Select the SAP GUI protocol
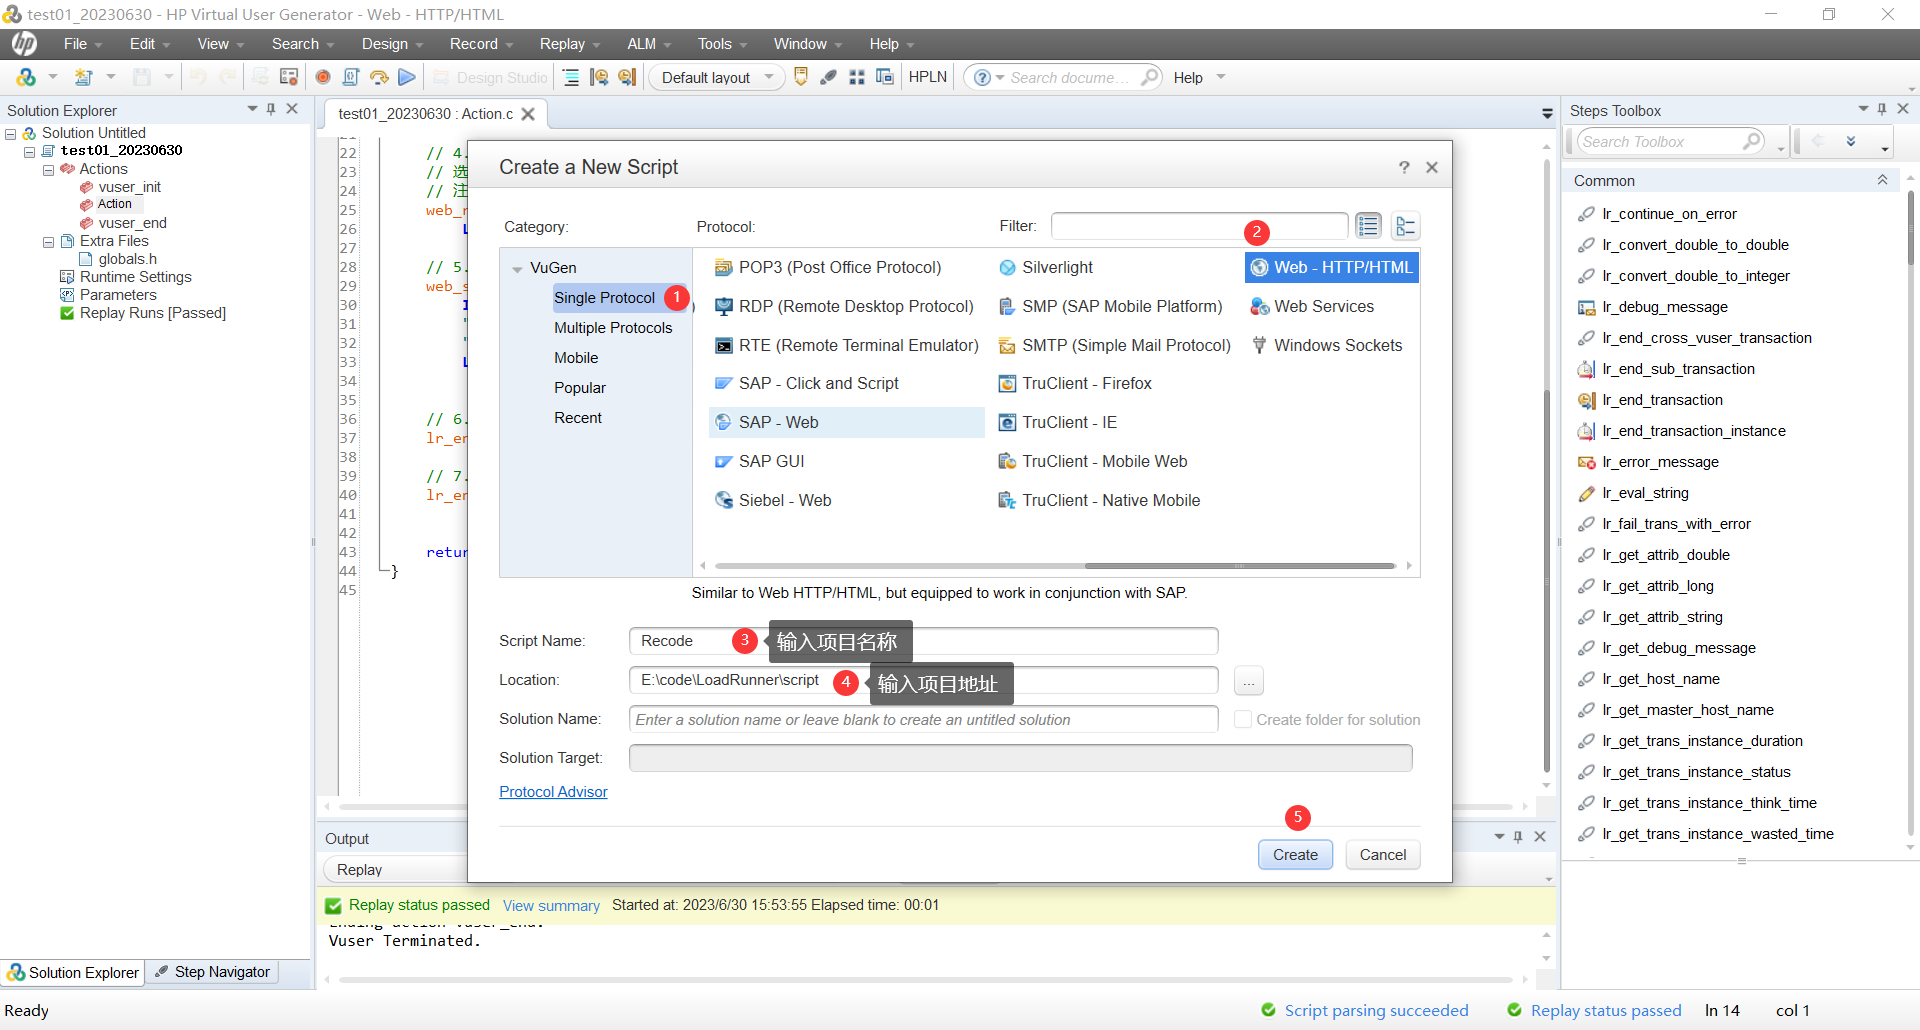Image resolution: width=1920 pixels, height=1030 pixels. (760, 461)
